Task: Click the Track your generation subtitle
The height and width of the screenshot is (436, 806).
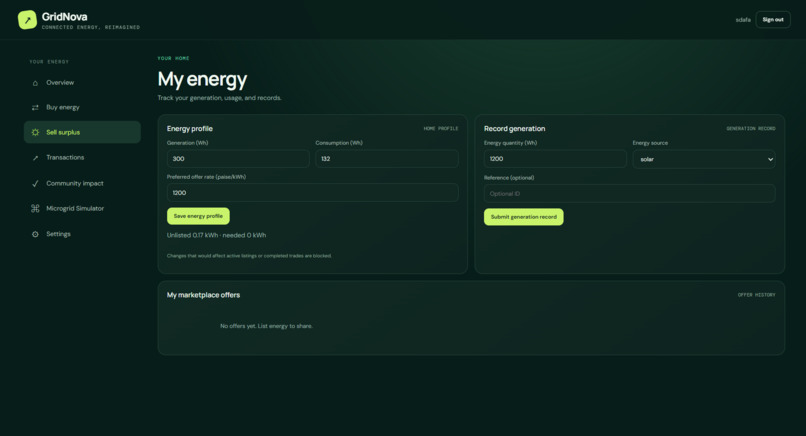Action: point(219,98)
